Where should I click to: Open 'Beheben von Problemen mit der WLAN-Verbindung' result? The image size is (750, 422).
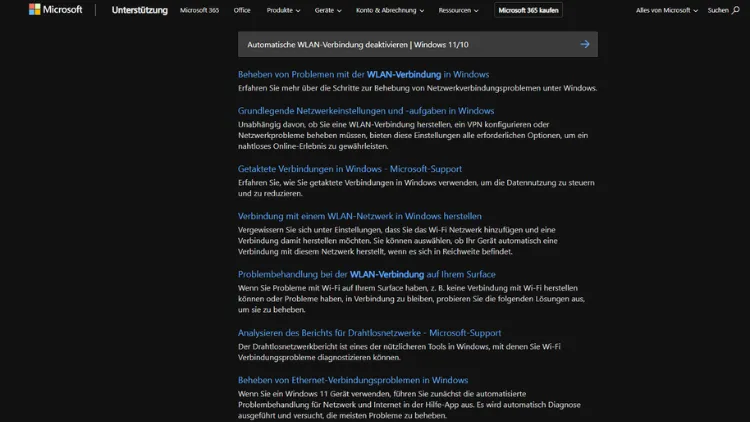[364, 75]
